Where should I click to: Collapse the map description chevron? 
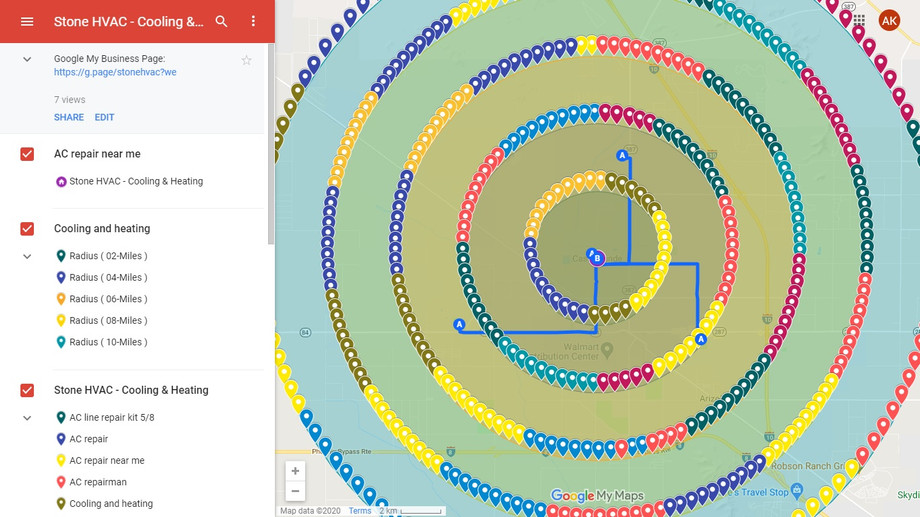[x=27, y=60]
